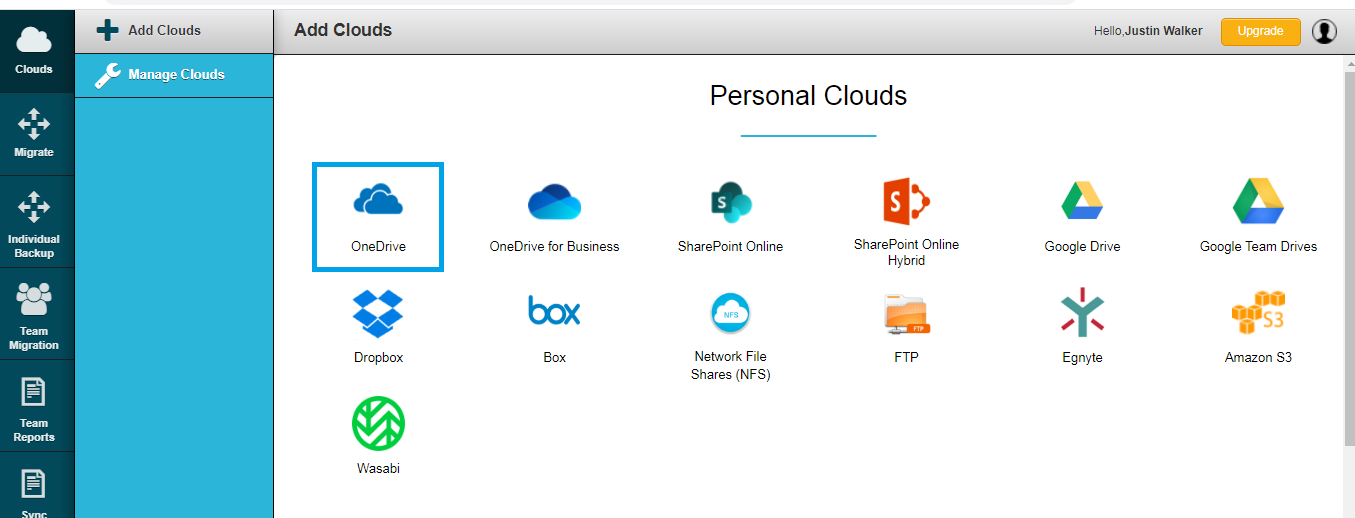Choose the Box cloud icon
Screen dimensions: 1355x518
tap(554, 311)
